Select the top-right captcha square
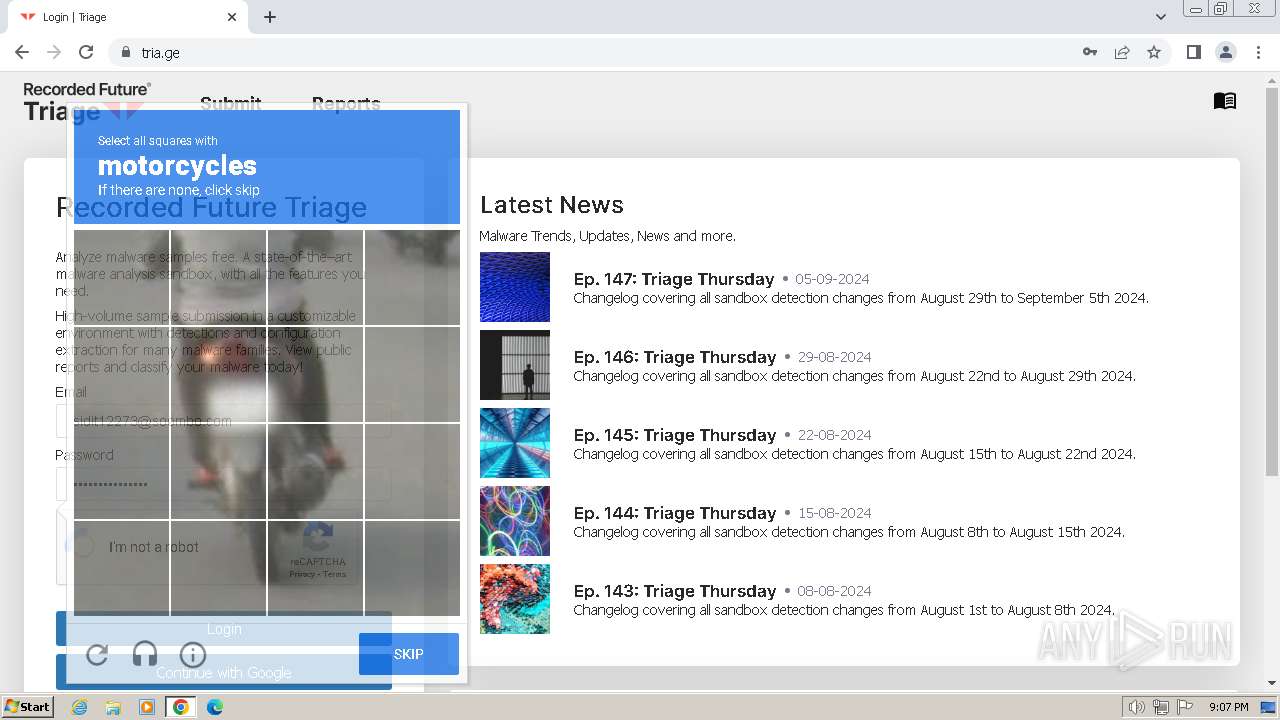The image size is (1280, 720). pyautogui.click(x=412, y=278)
